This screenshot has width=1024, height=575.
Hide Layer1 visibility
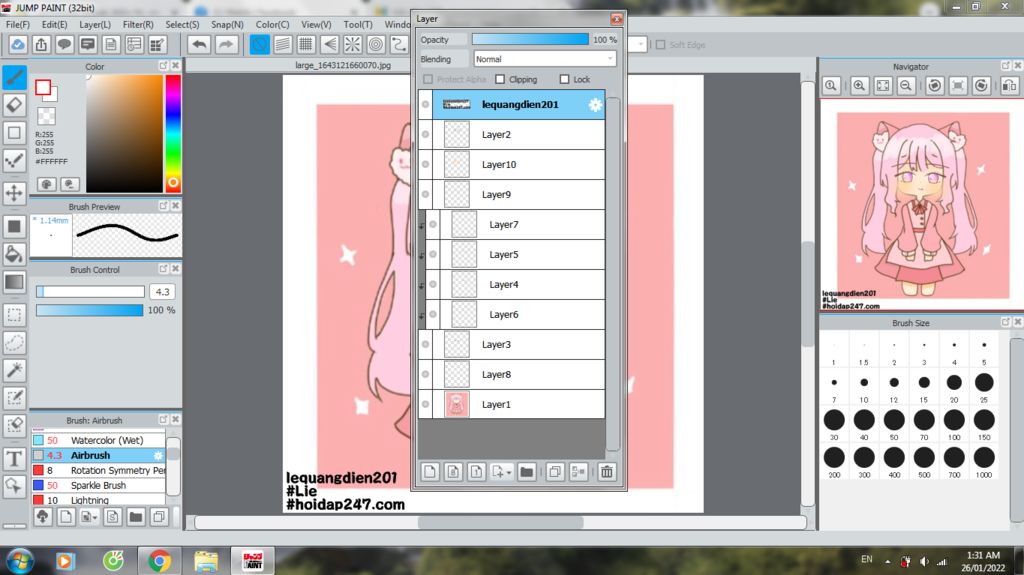[425, 404]
